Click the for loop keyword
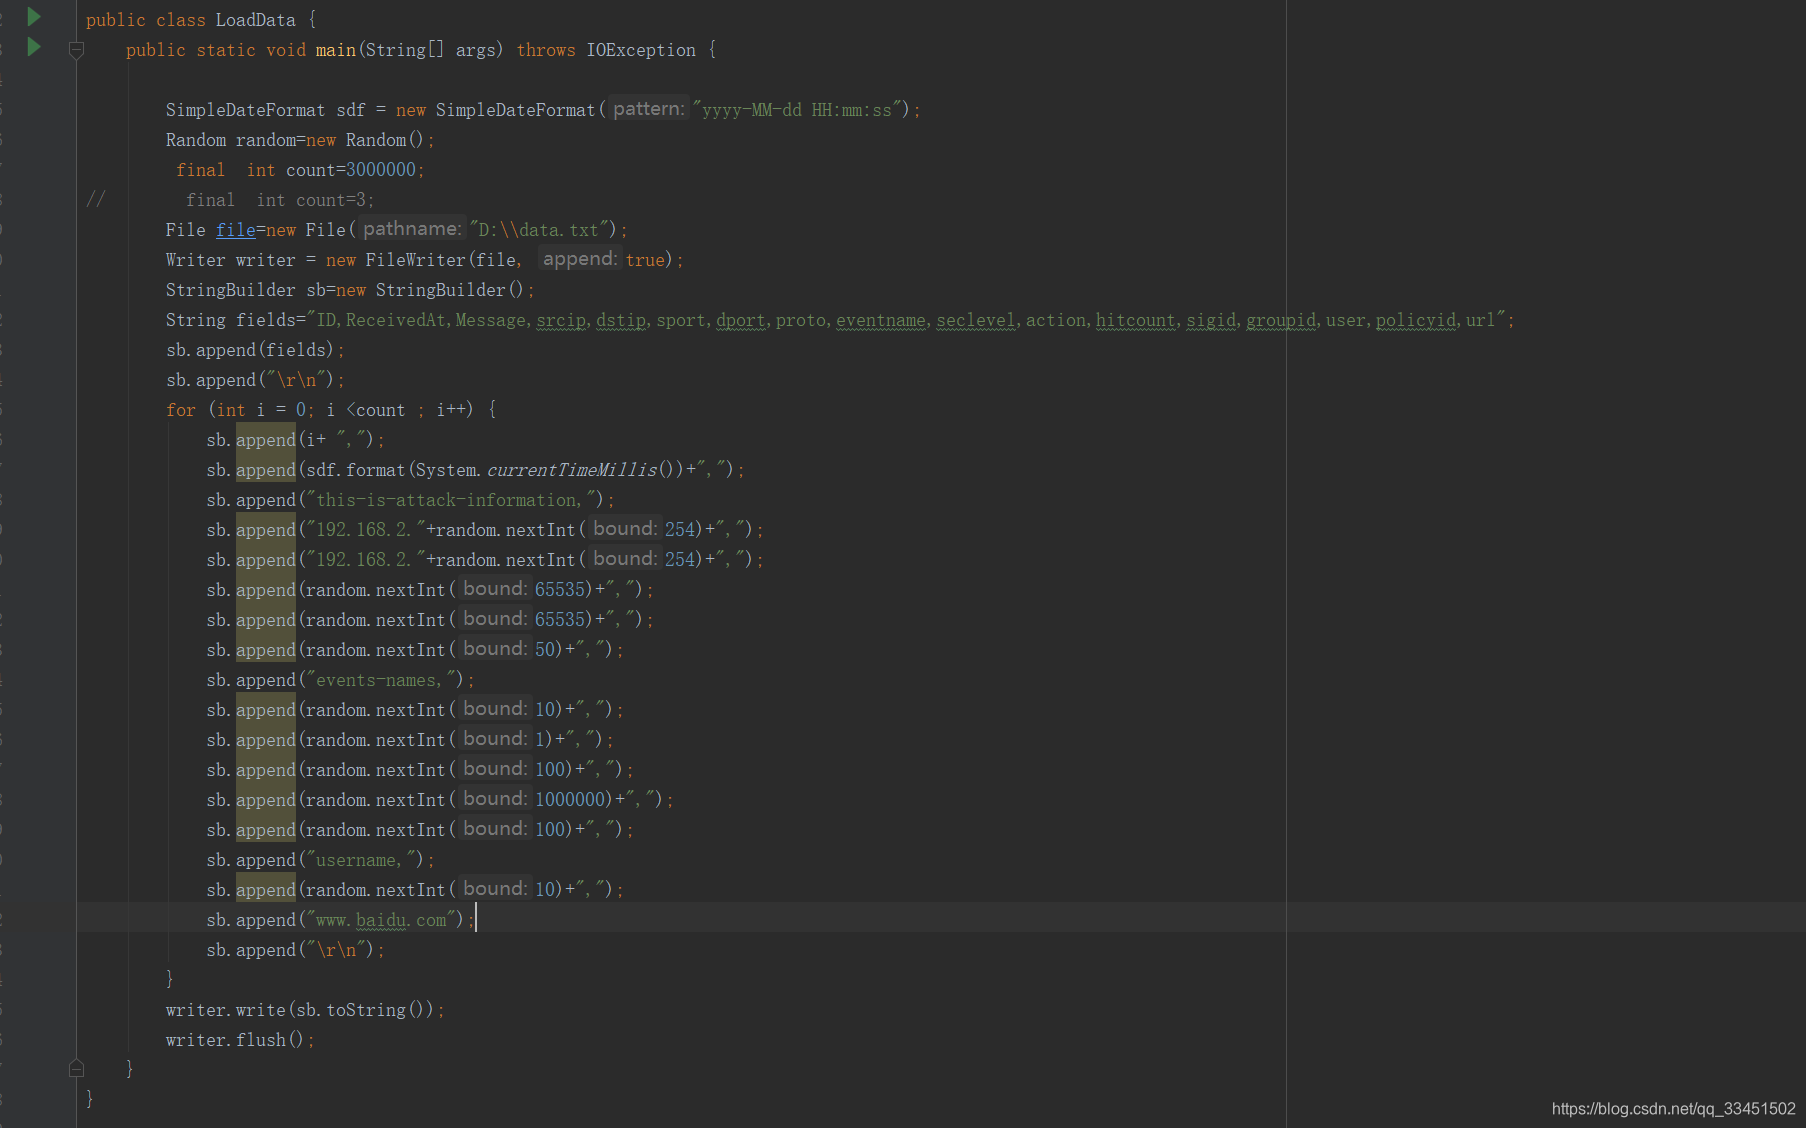This screenshot has height=1128, width=1806. 181,410
